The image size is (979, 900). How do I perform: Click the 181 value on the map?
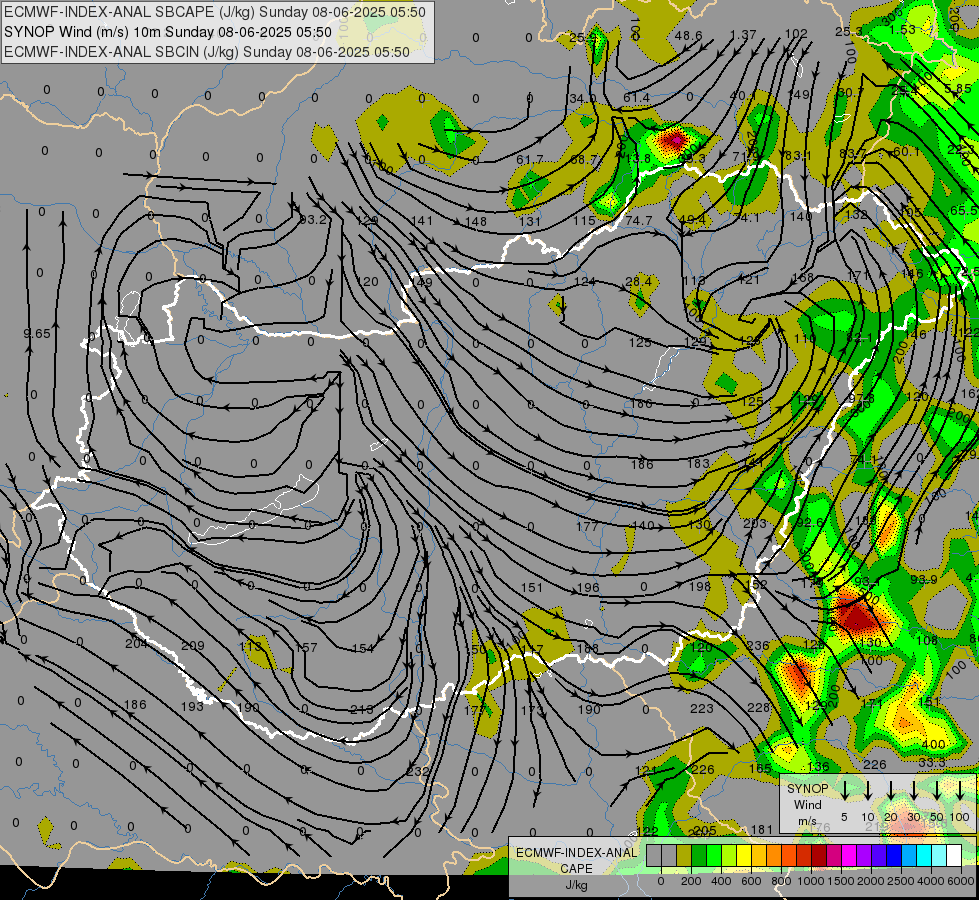(x=762, y=829)
